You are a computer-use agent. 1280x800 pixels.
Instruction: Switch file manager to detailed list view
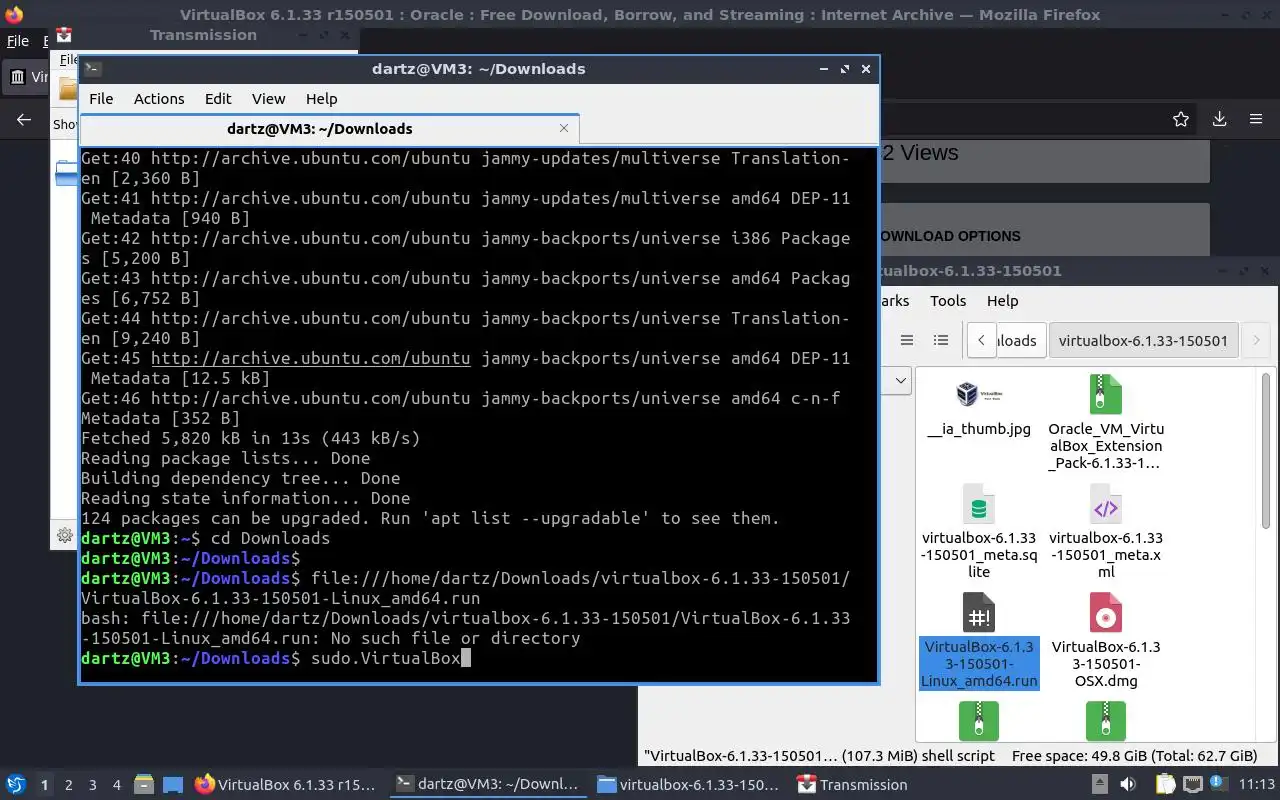tap(940, 340)
